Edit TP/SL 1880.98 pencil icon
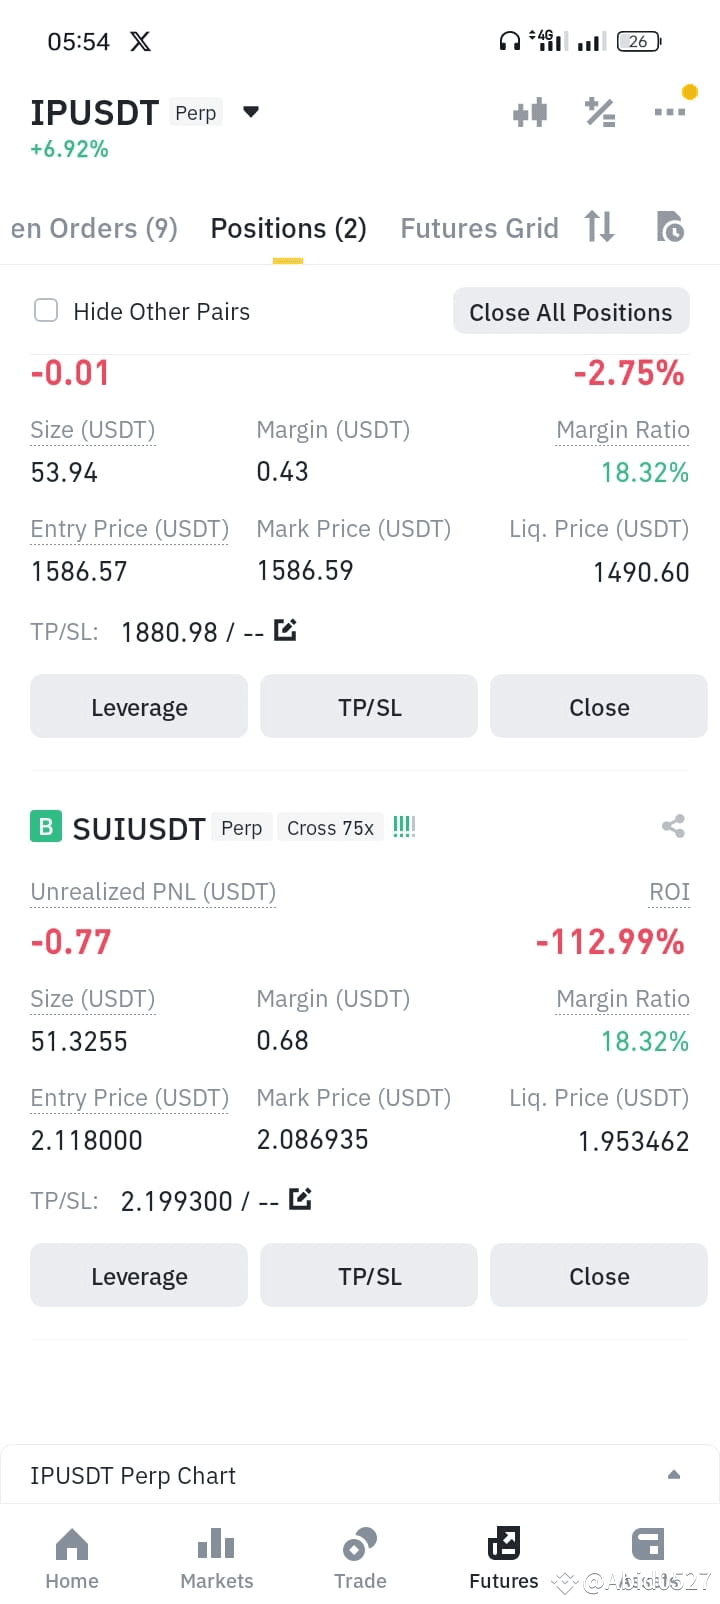This screenshot has width=720, height=1604. (285, 630)
